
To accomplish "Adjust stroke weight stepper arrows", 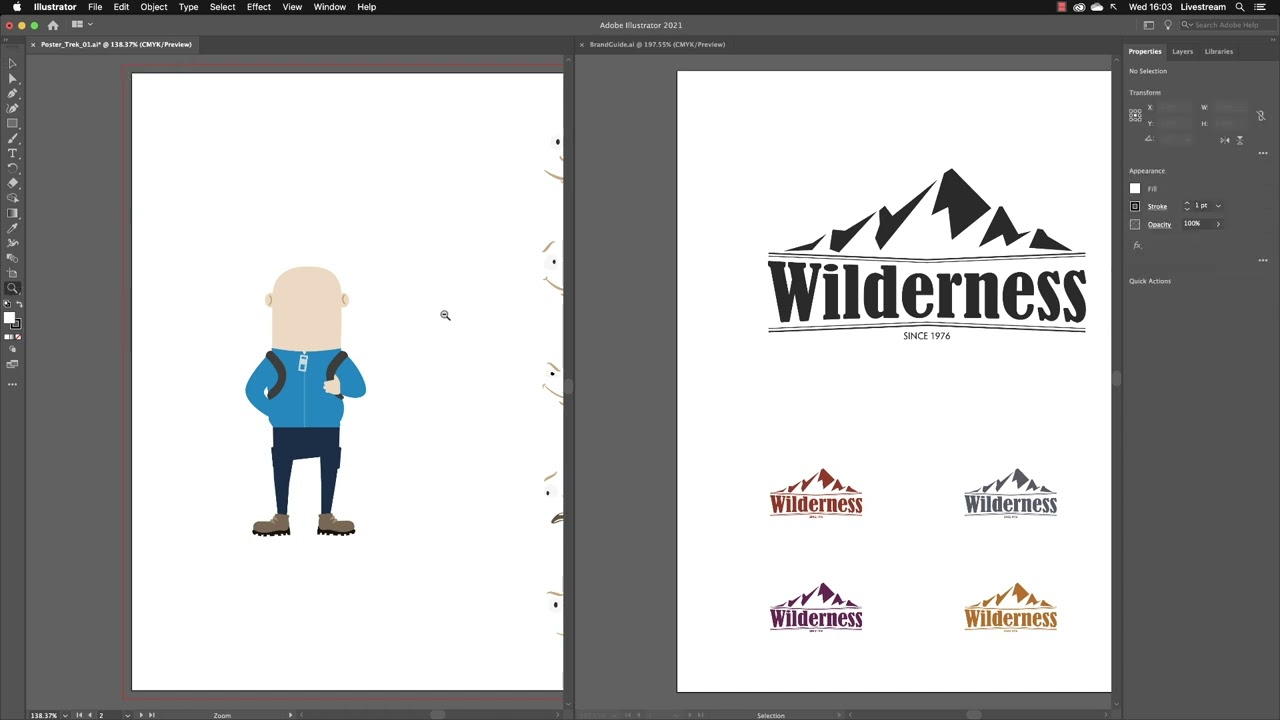I will click(1187, 206).
